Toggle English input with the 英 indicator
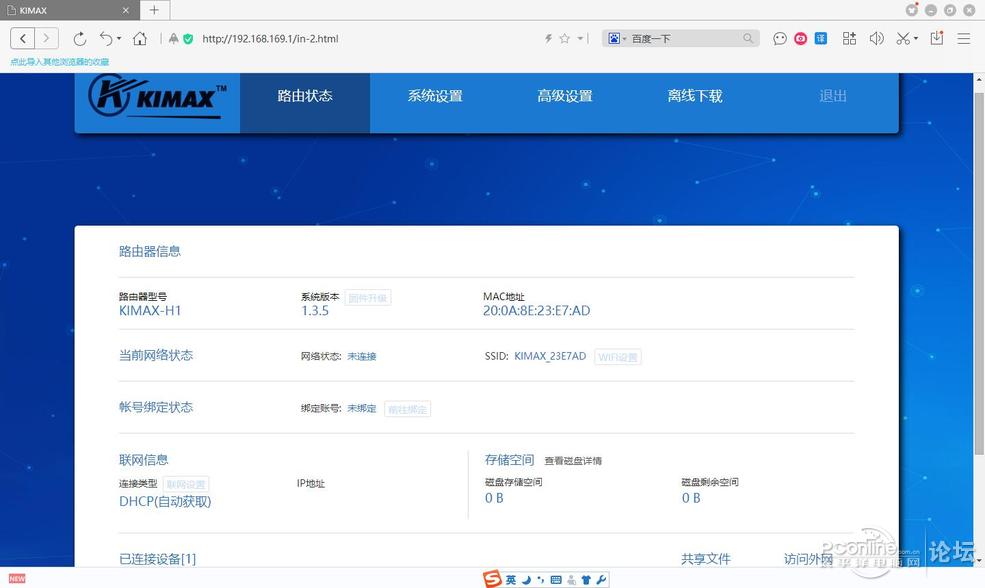 511,579
